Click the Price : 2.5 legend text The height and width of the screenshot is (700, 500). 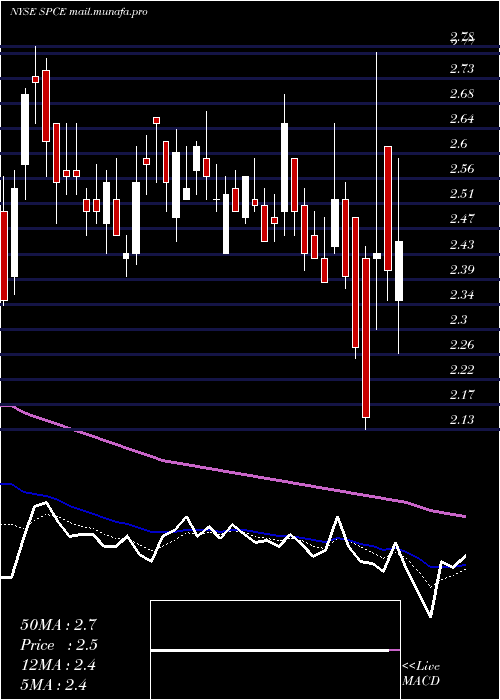click(x=58, y=645)
